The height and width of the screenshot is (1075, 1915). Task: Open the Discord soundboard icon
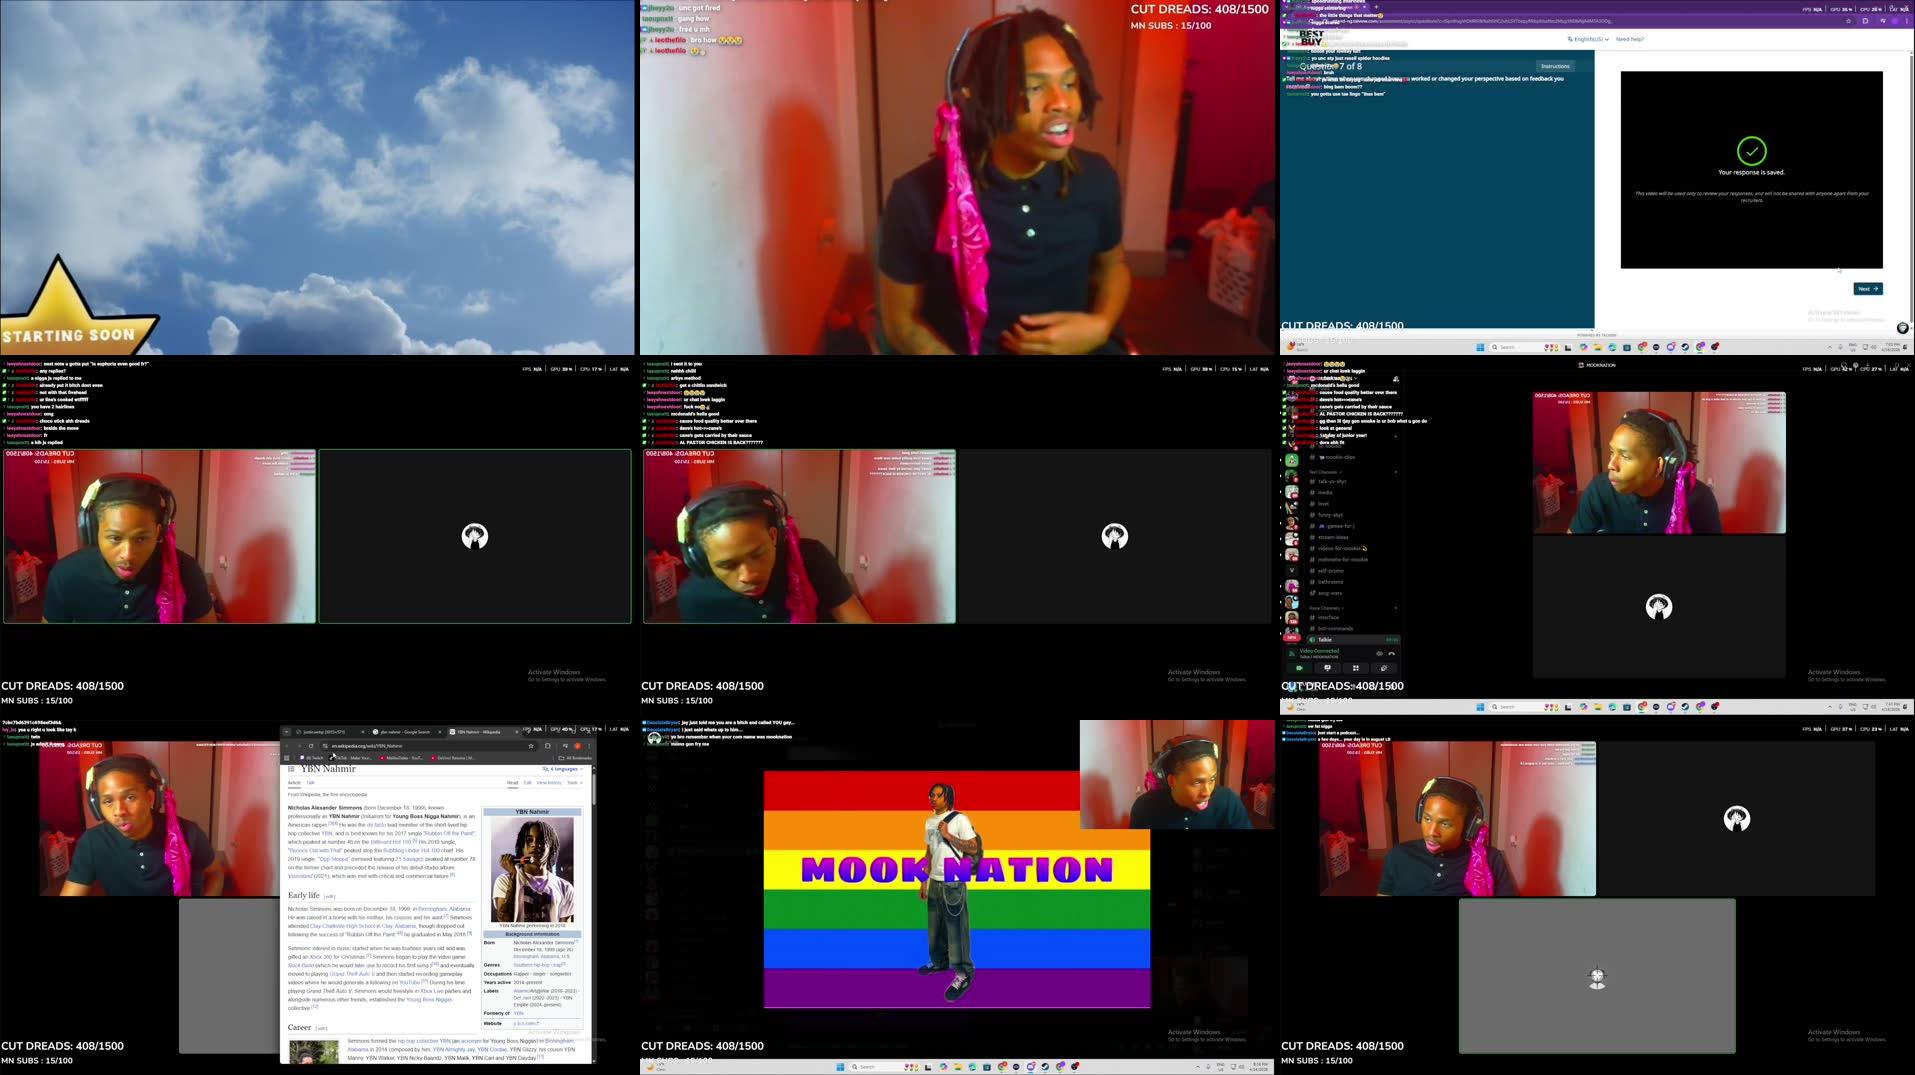pyautogui.click(x=1383, y=668)
